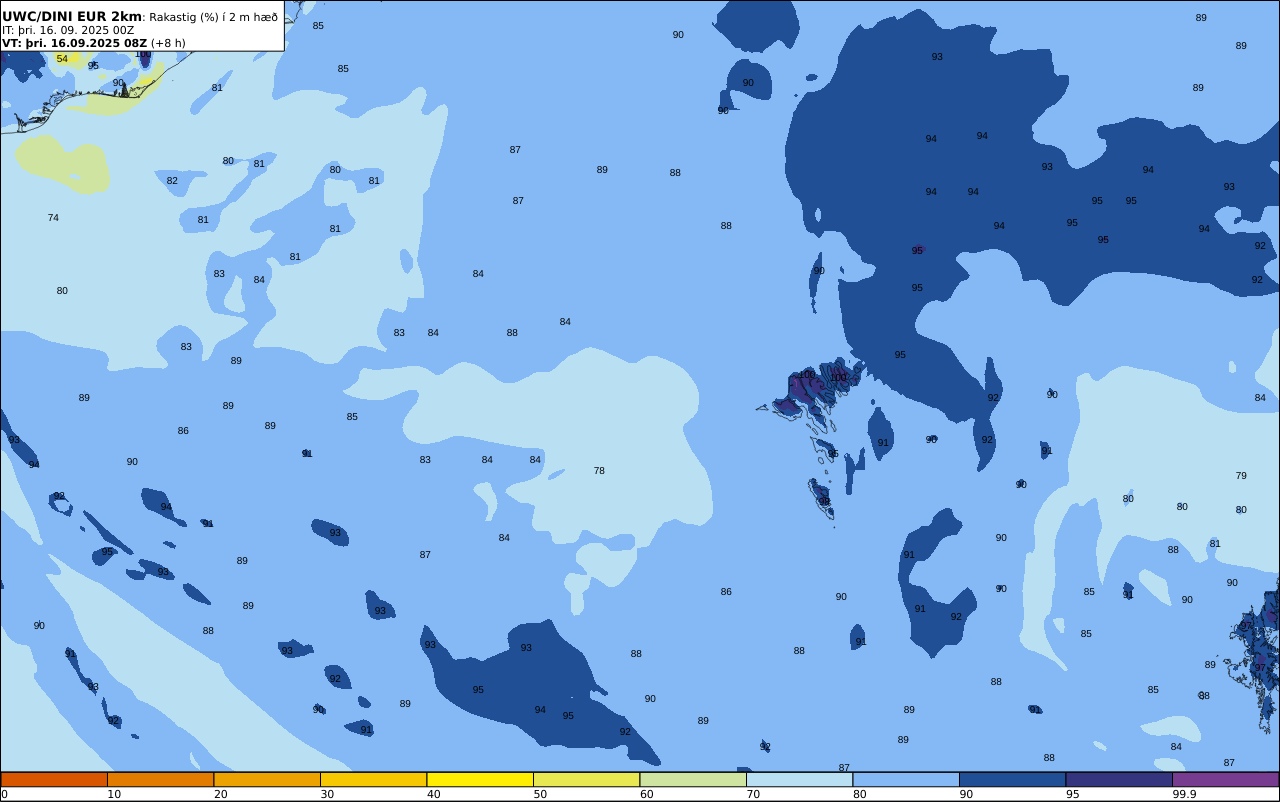This screenshot has height=802, width=1280.
Task: Click the "50" legend tick label
Action: coord(540,794)
